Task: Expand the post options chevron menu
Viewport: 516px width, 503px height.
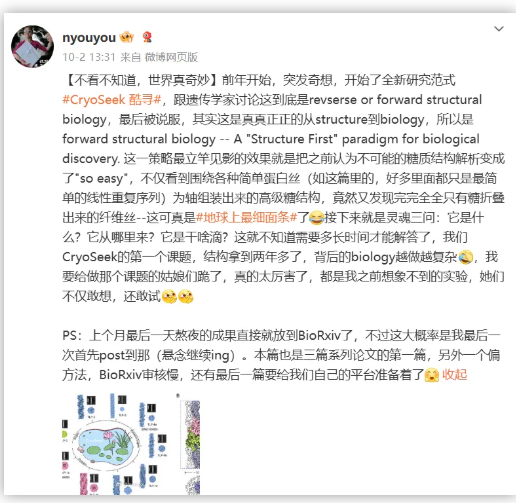Action: (x=498, y=29)
